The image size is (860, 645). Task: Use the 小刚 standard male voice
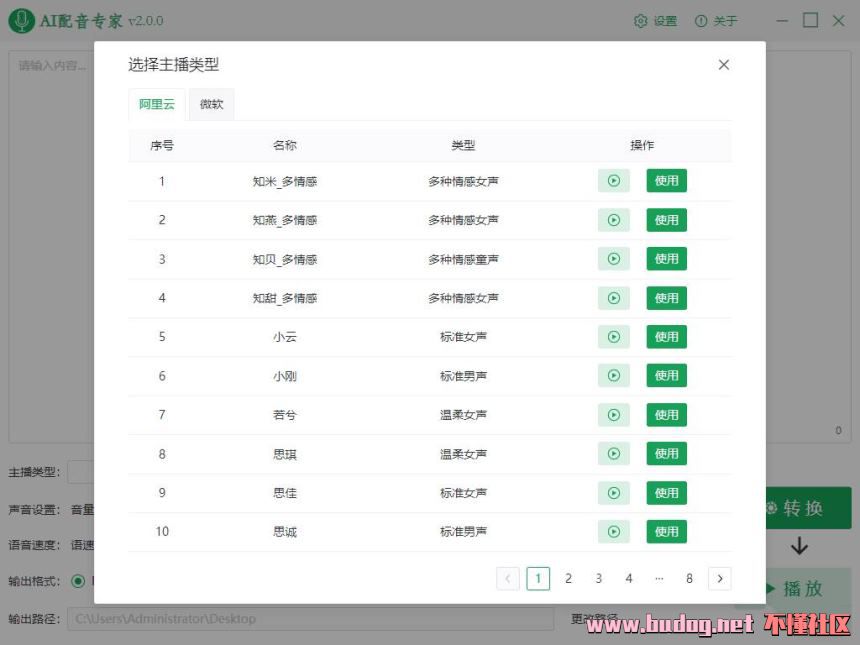click(666, 376)
